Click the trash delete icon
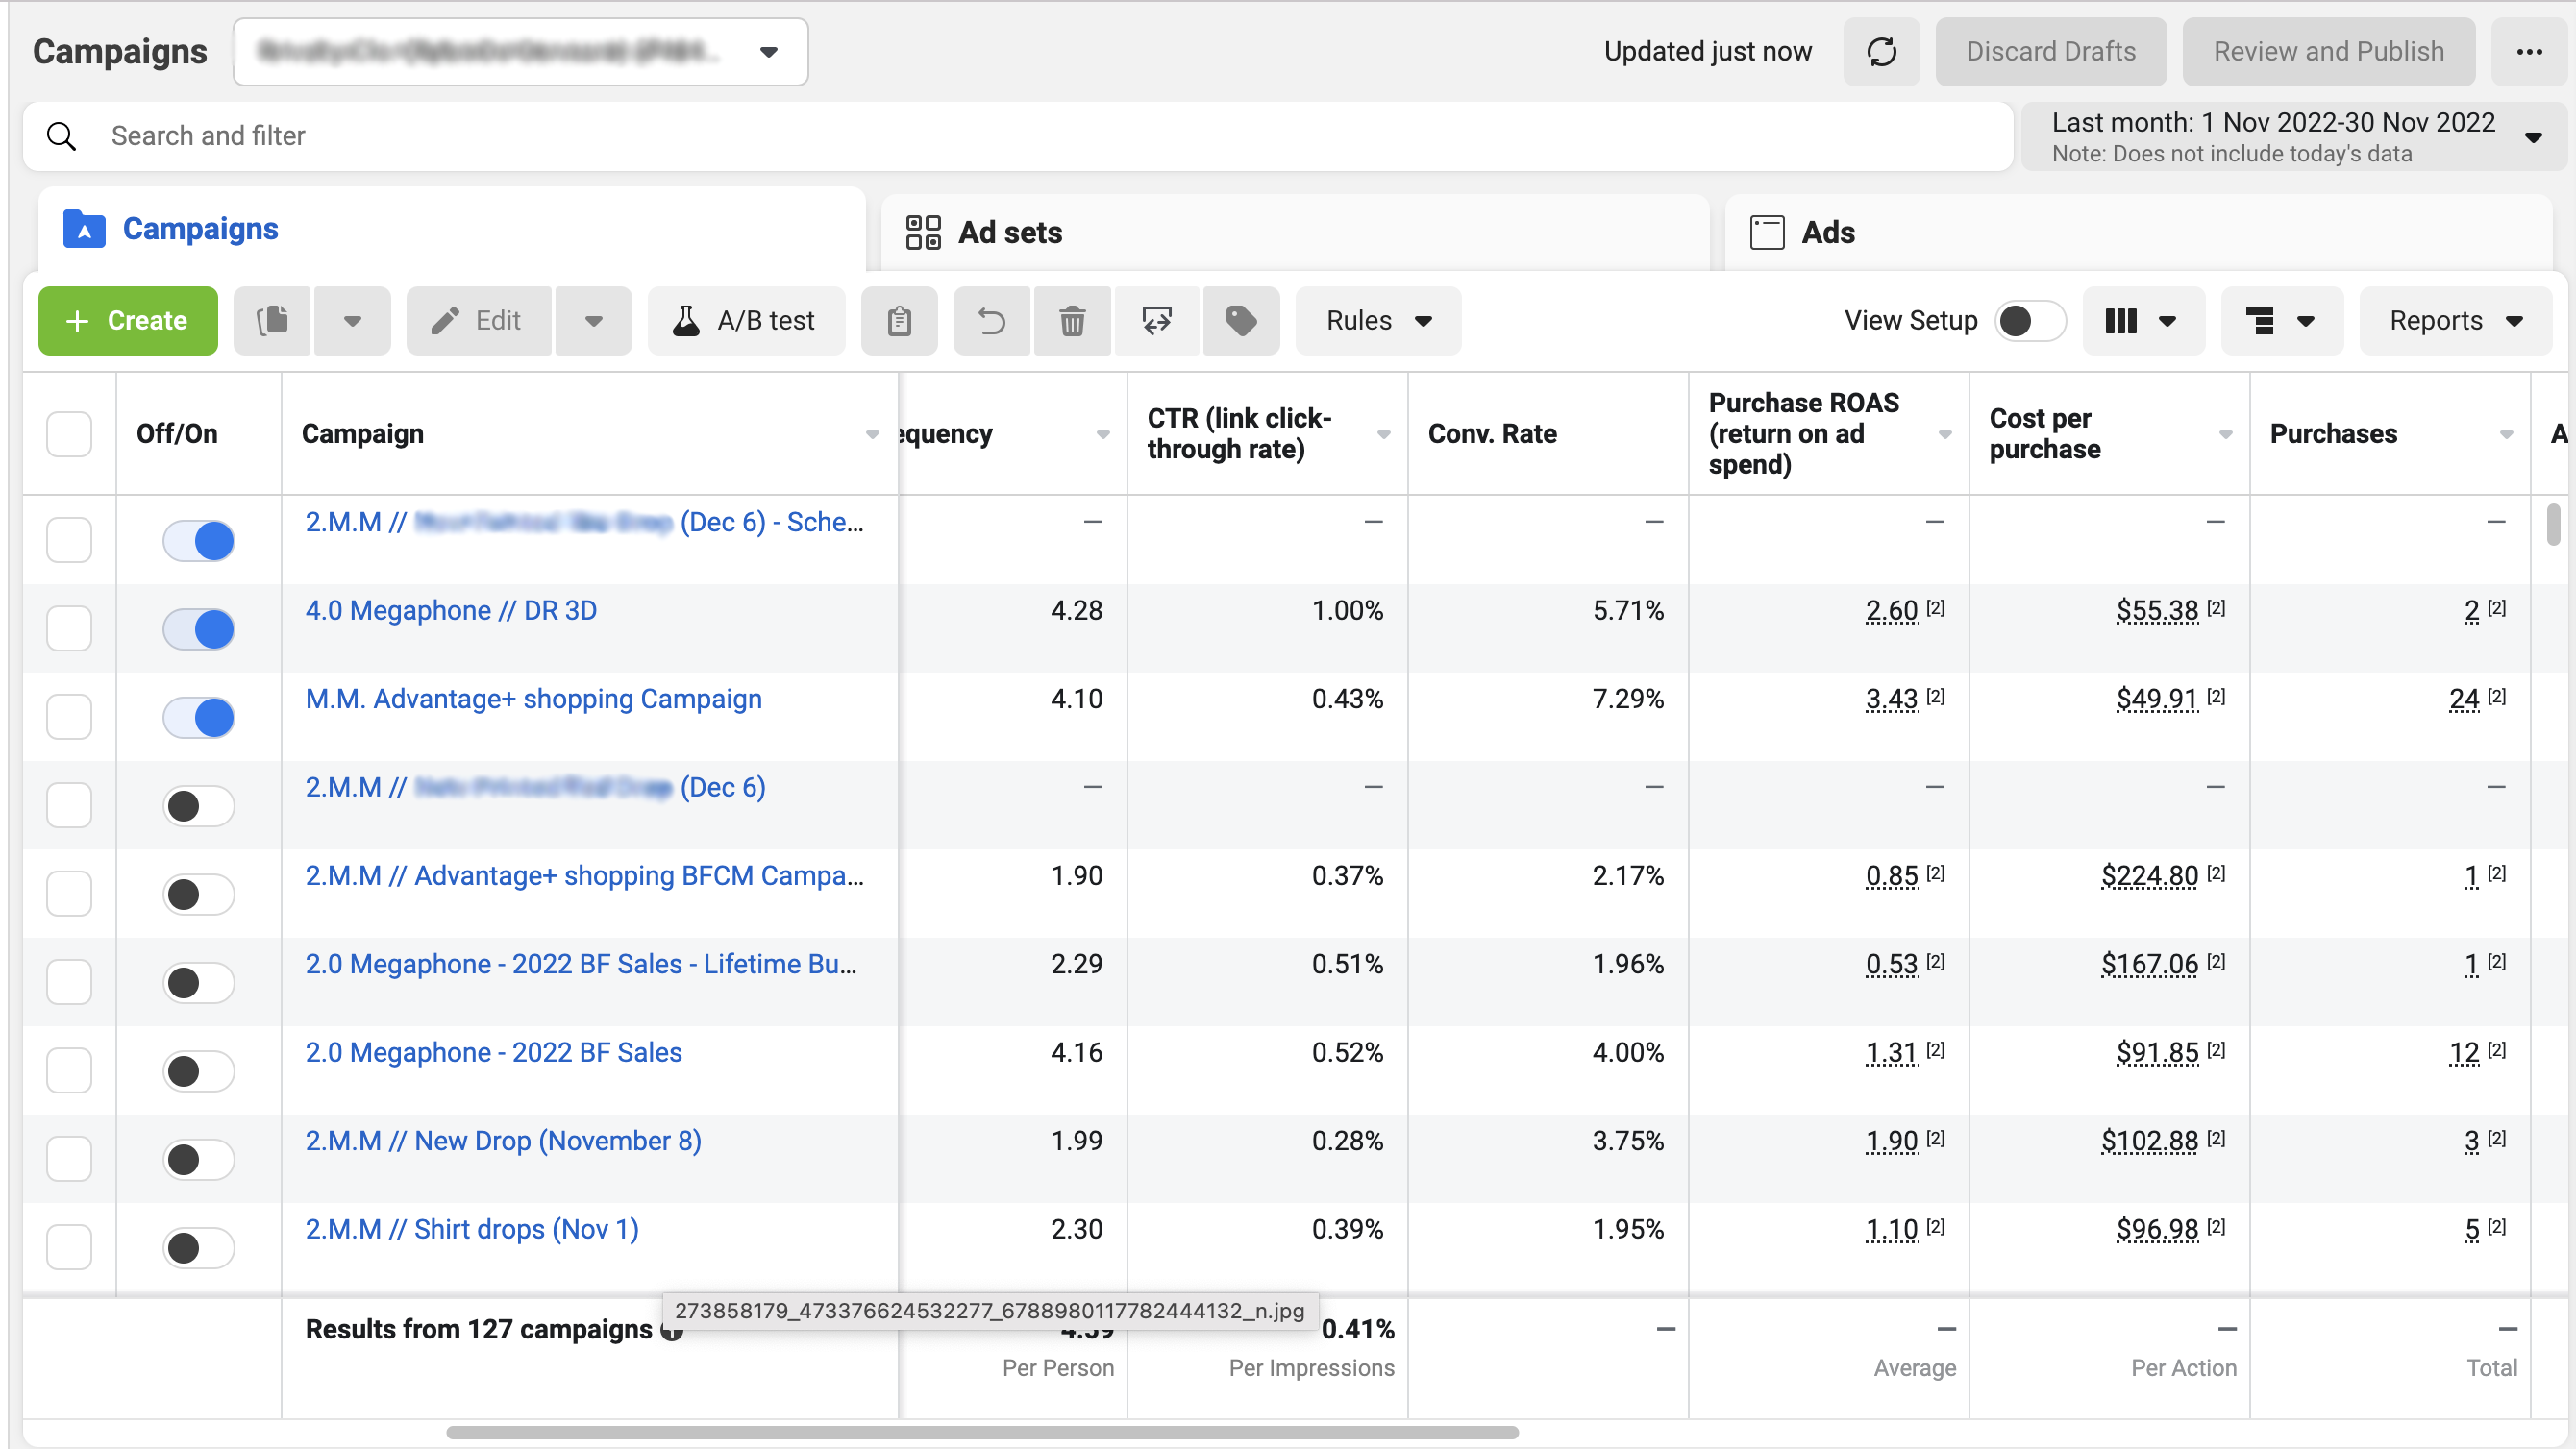Image resolution: width=2576 pixels, height=1449 pixels. pos(1072,321)
